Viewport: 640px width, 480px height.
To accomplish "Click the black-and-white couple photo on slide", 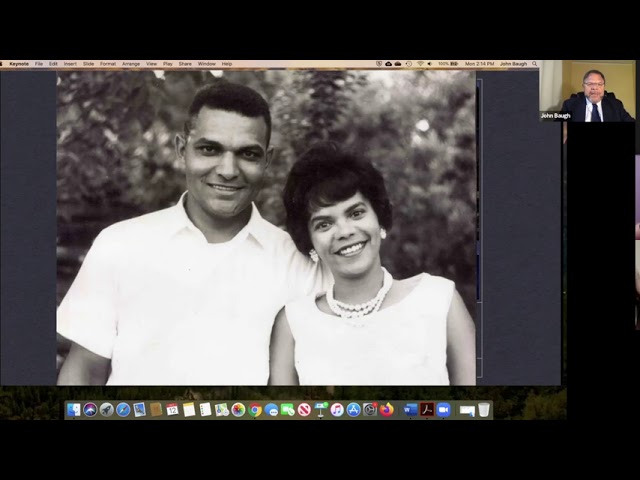I will 266,228.
